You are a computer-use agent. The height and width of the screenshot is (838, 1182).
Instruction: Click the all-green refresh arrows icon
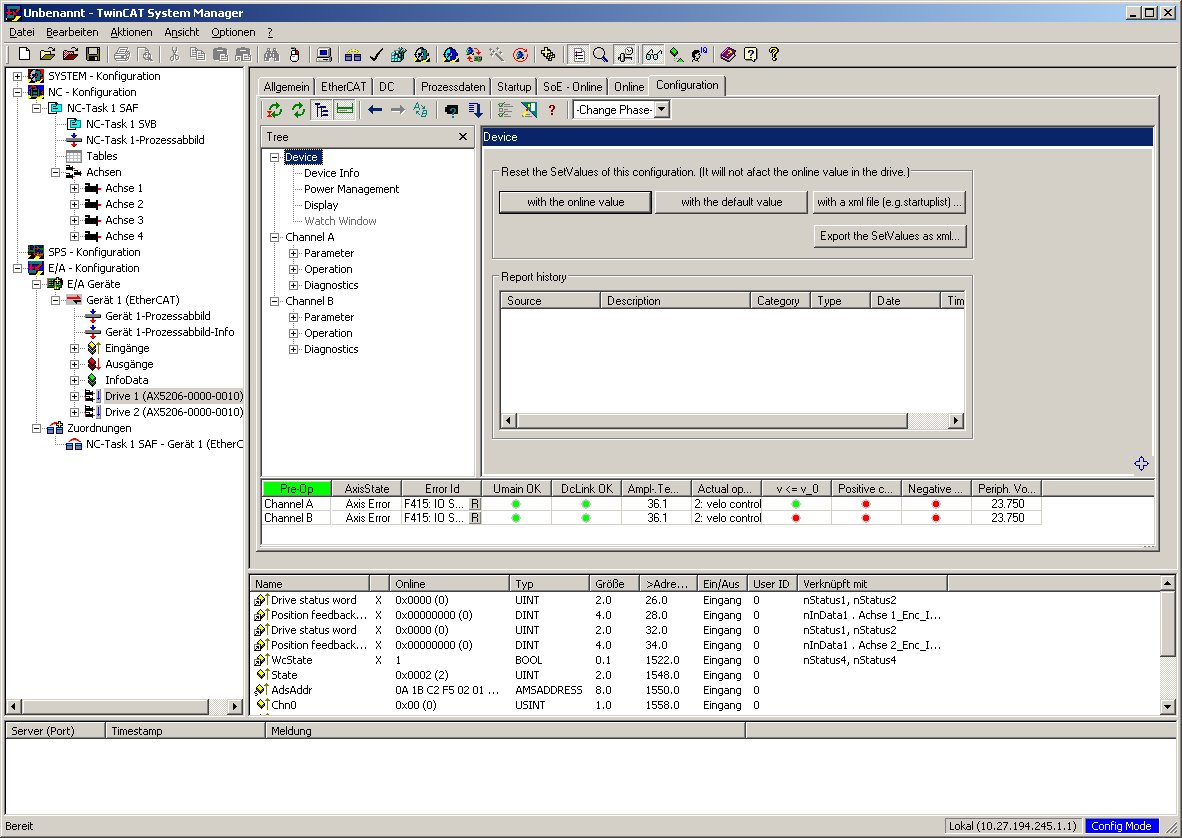click(x=299, y=110)
